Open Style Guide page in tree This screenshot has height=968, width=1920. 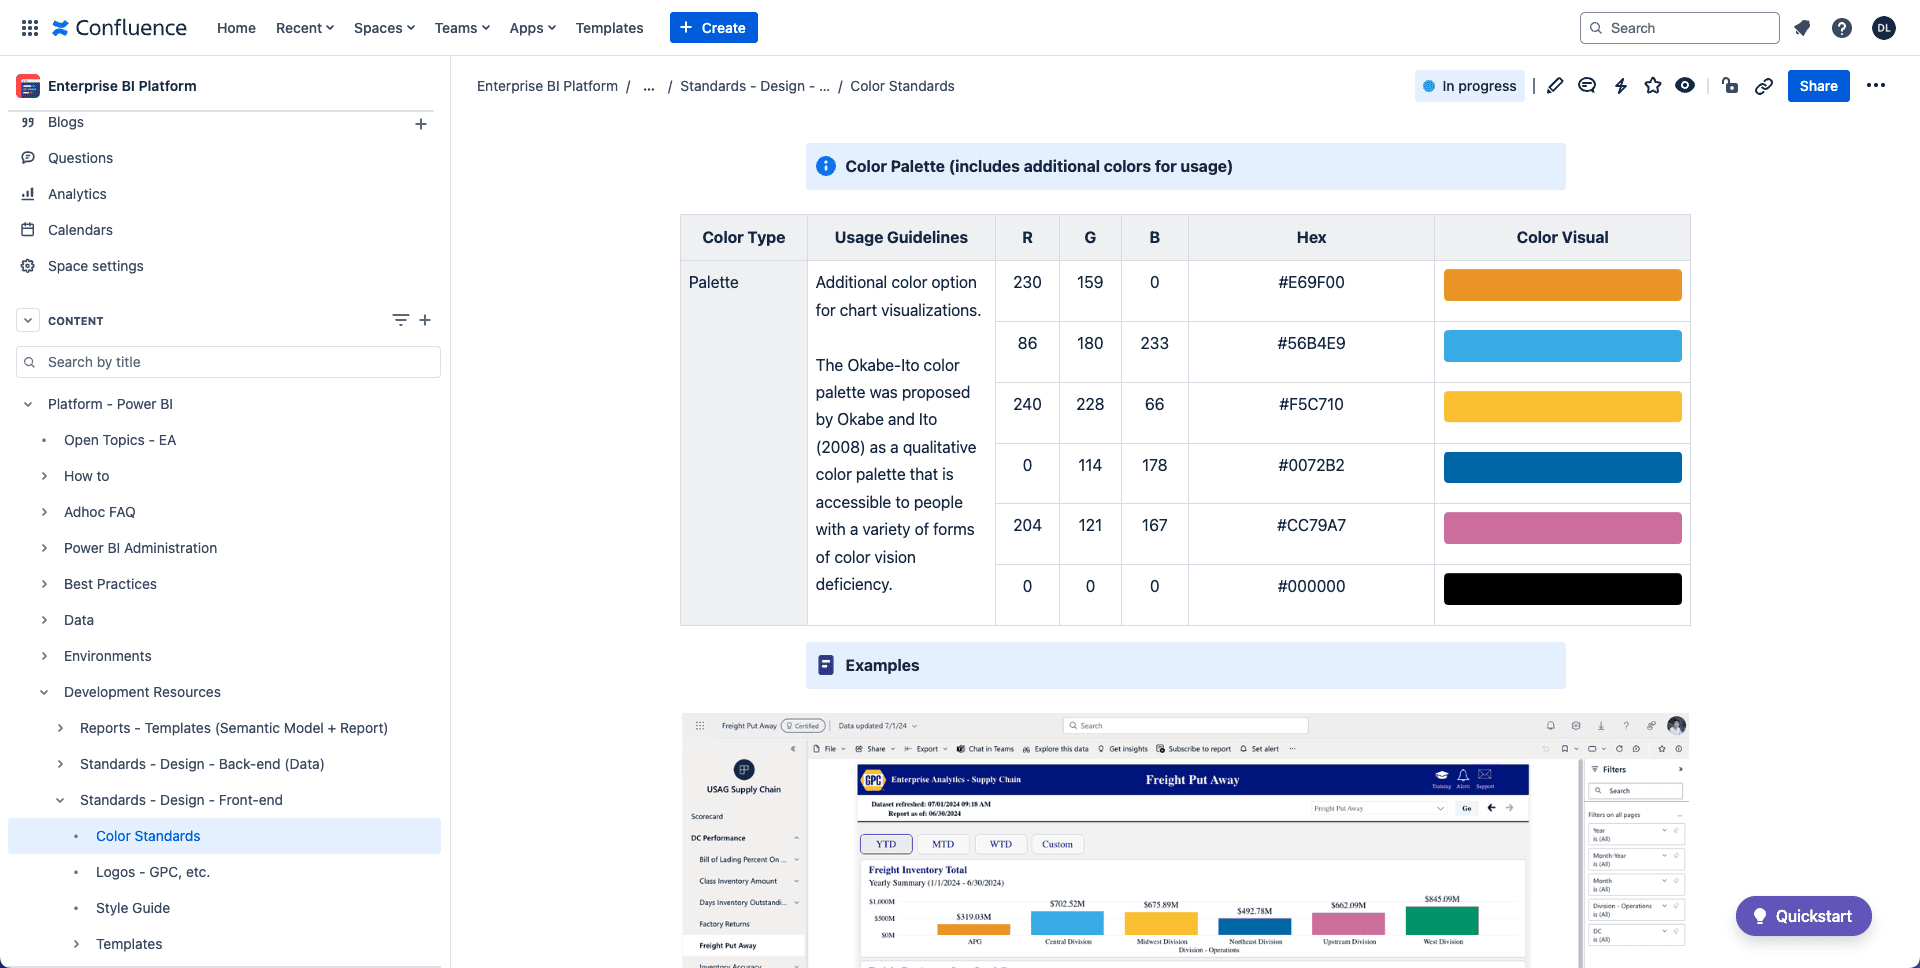(133, 908)
